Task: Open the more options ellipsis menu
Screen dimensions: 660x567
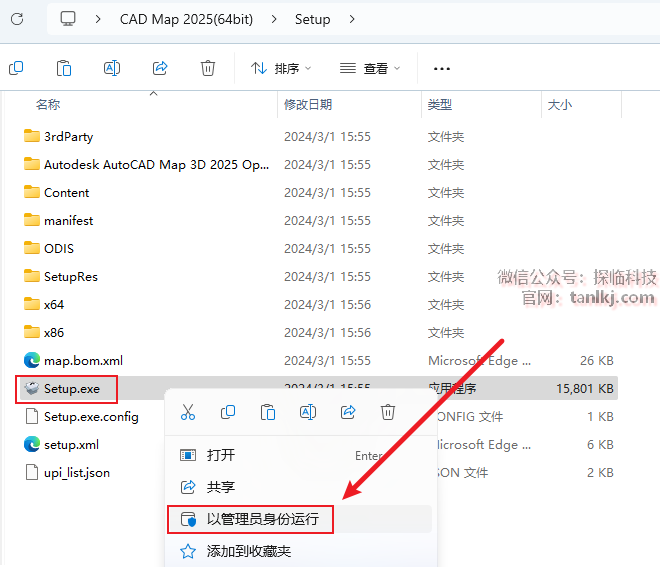Action: tap(442, 69)
